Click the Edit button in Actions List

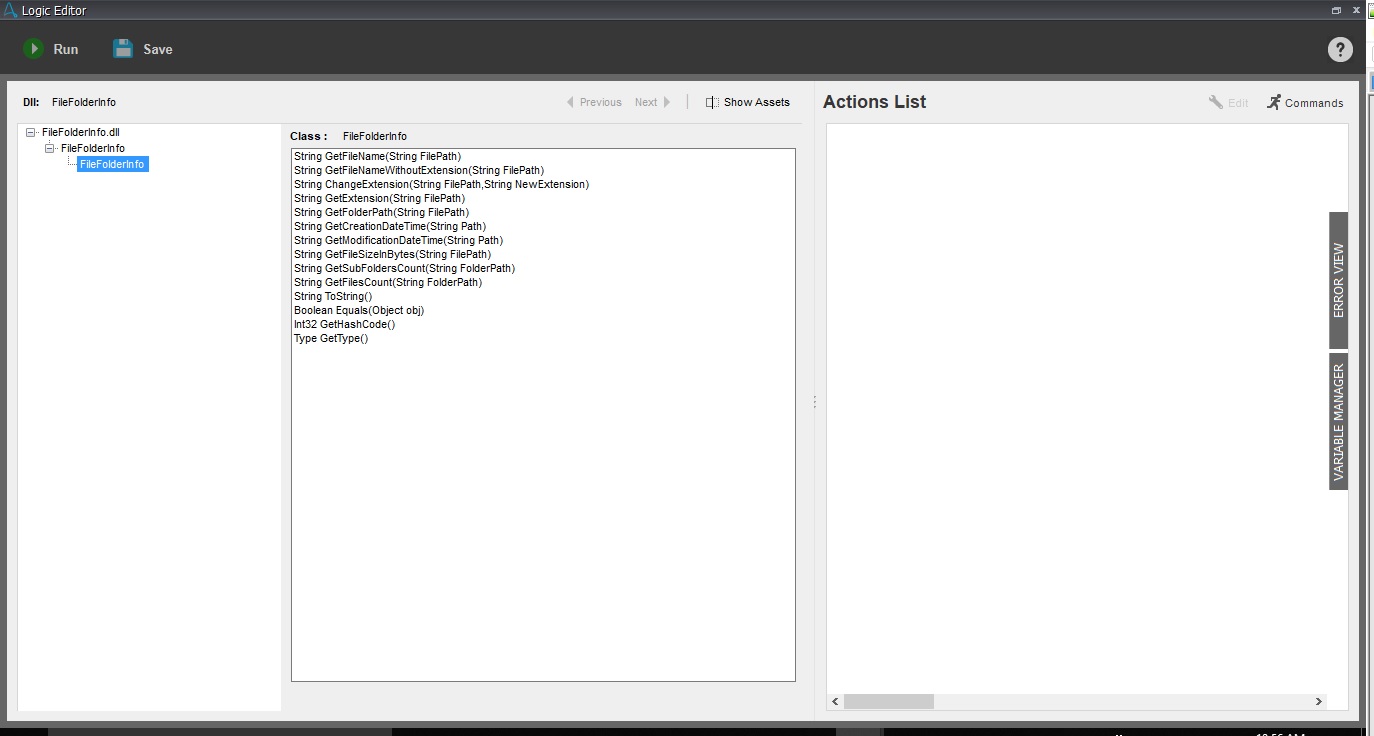[1229, 102]
